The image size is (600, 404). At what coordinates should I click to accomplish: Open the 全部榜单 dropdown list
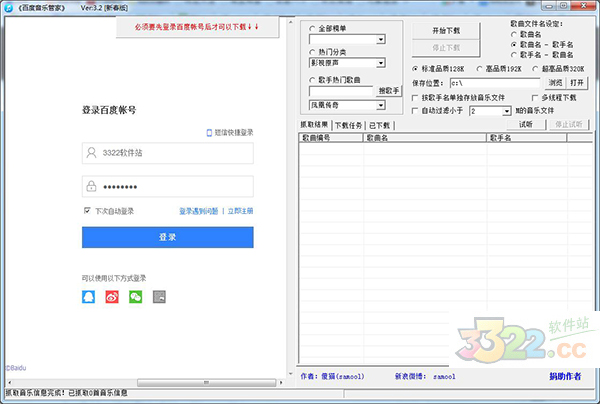(381, 39)
